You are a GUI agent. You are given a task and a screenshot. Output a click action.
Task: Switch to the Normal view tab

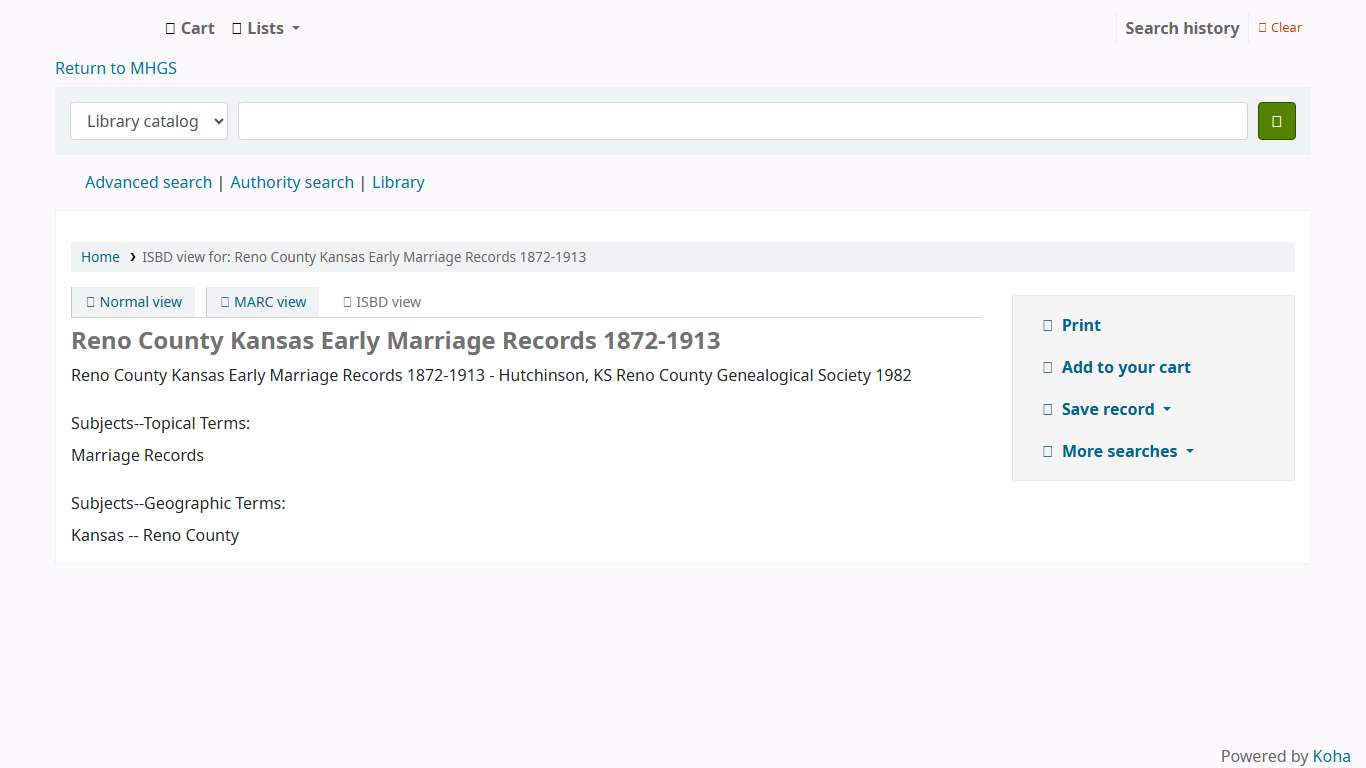pos(140,302)
